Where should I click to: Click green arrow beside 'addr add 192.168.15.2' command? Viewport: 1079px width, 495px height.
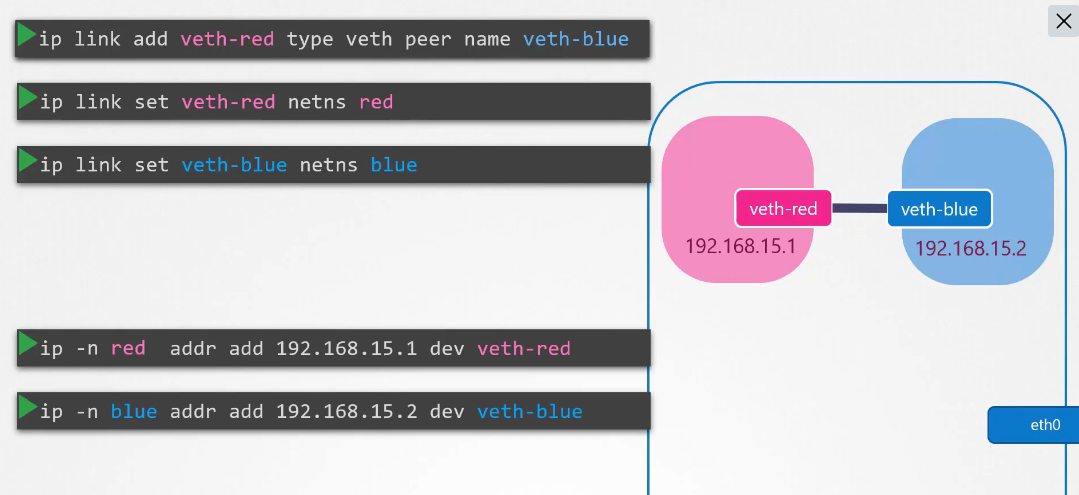27,408
